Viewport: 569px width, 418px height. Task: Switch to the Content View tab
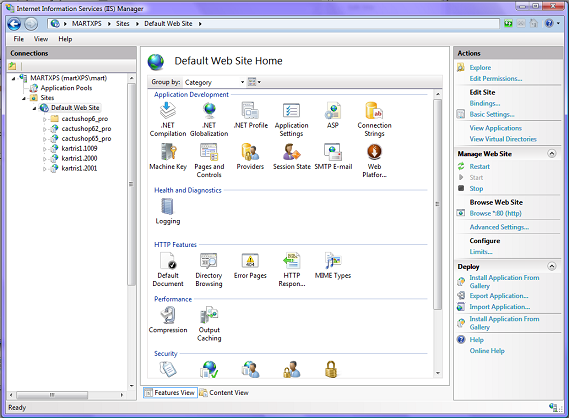coord(224,393)
